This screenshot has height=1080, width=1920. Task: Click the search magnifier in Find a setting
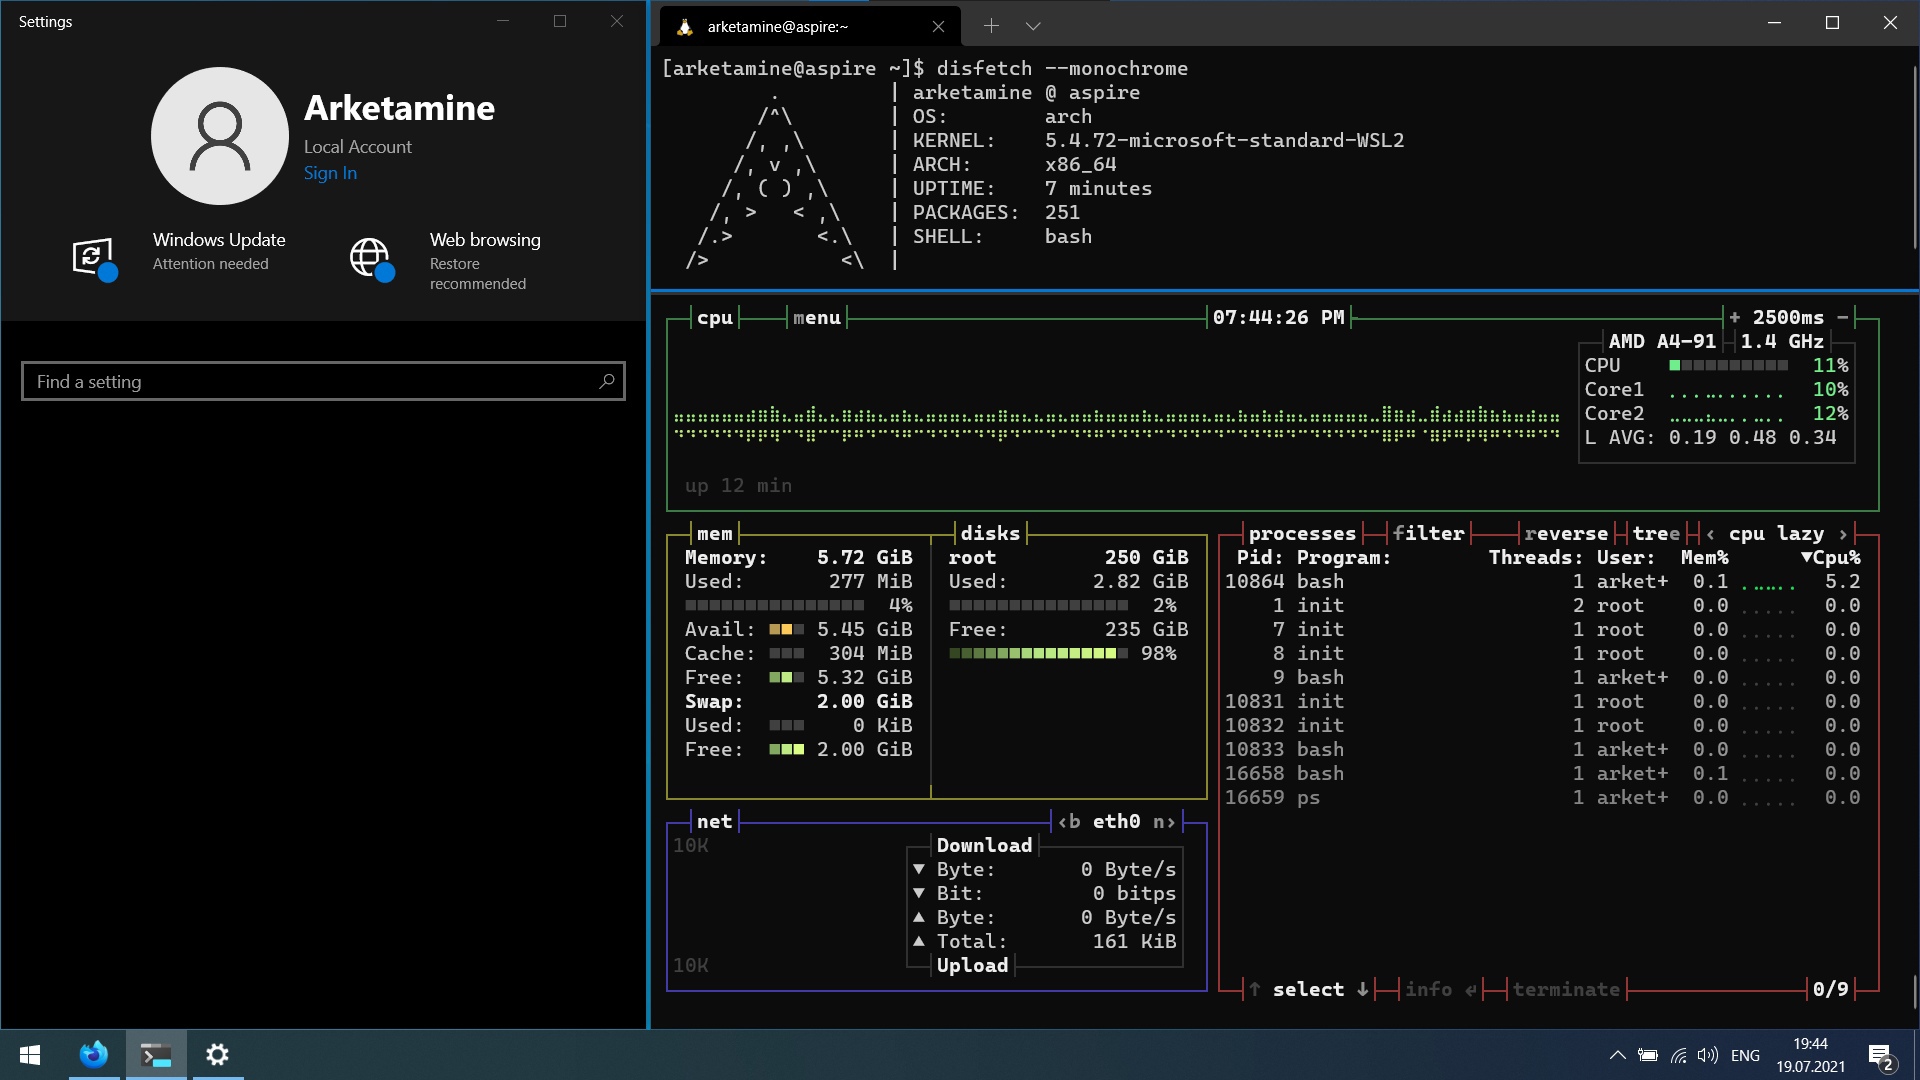coord(606,381)
